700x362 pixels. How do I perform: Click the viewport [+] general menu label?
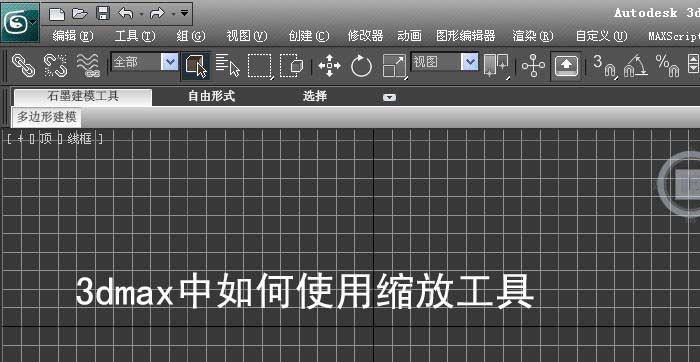[20, 139]
